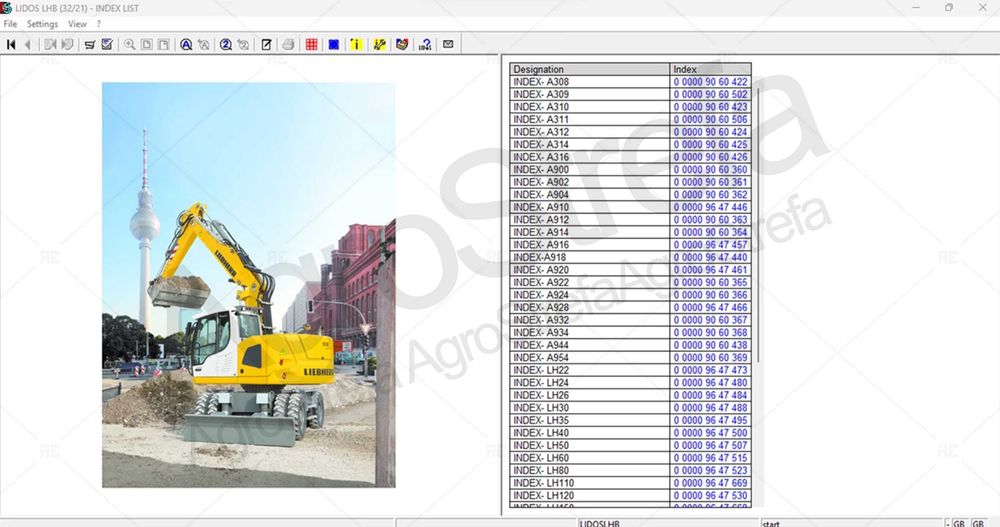
Task: Select the INDEX- A316 row
Action: tap(630, 157)
